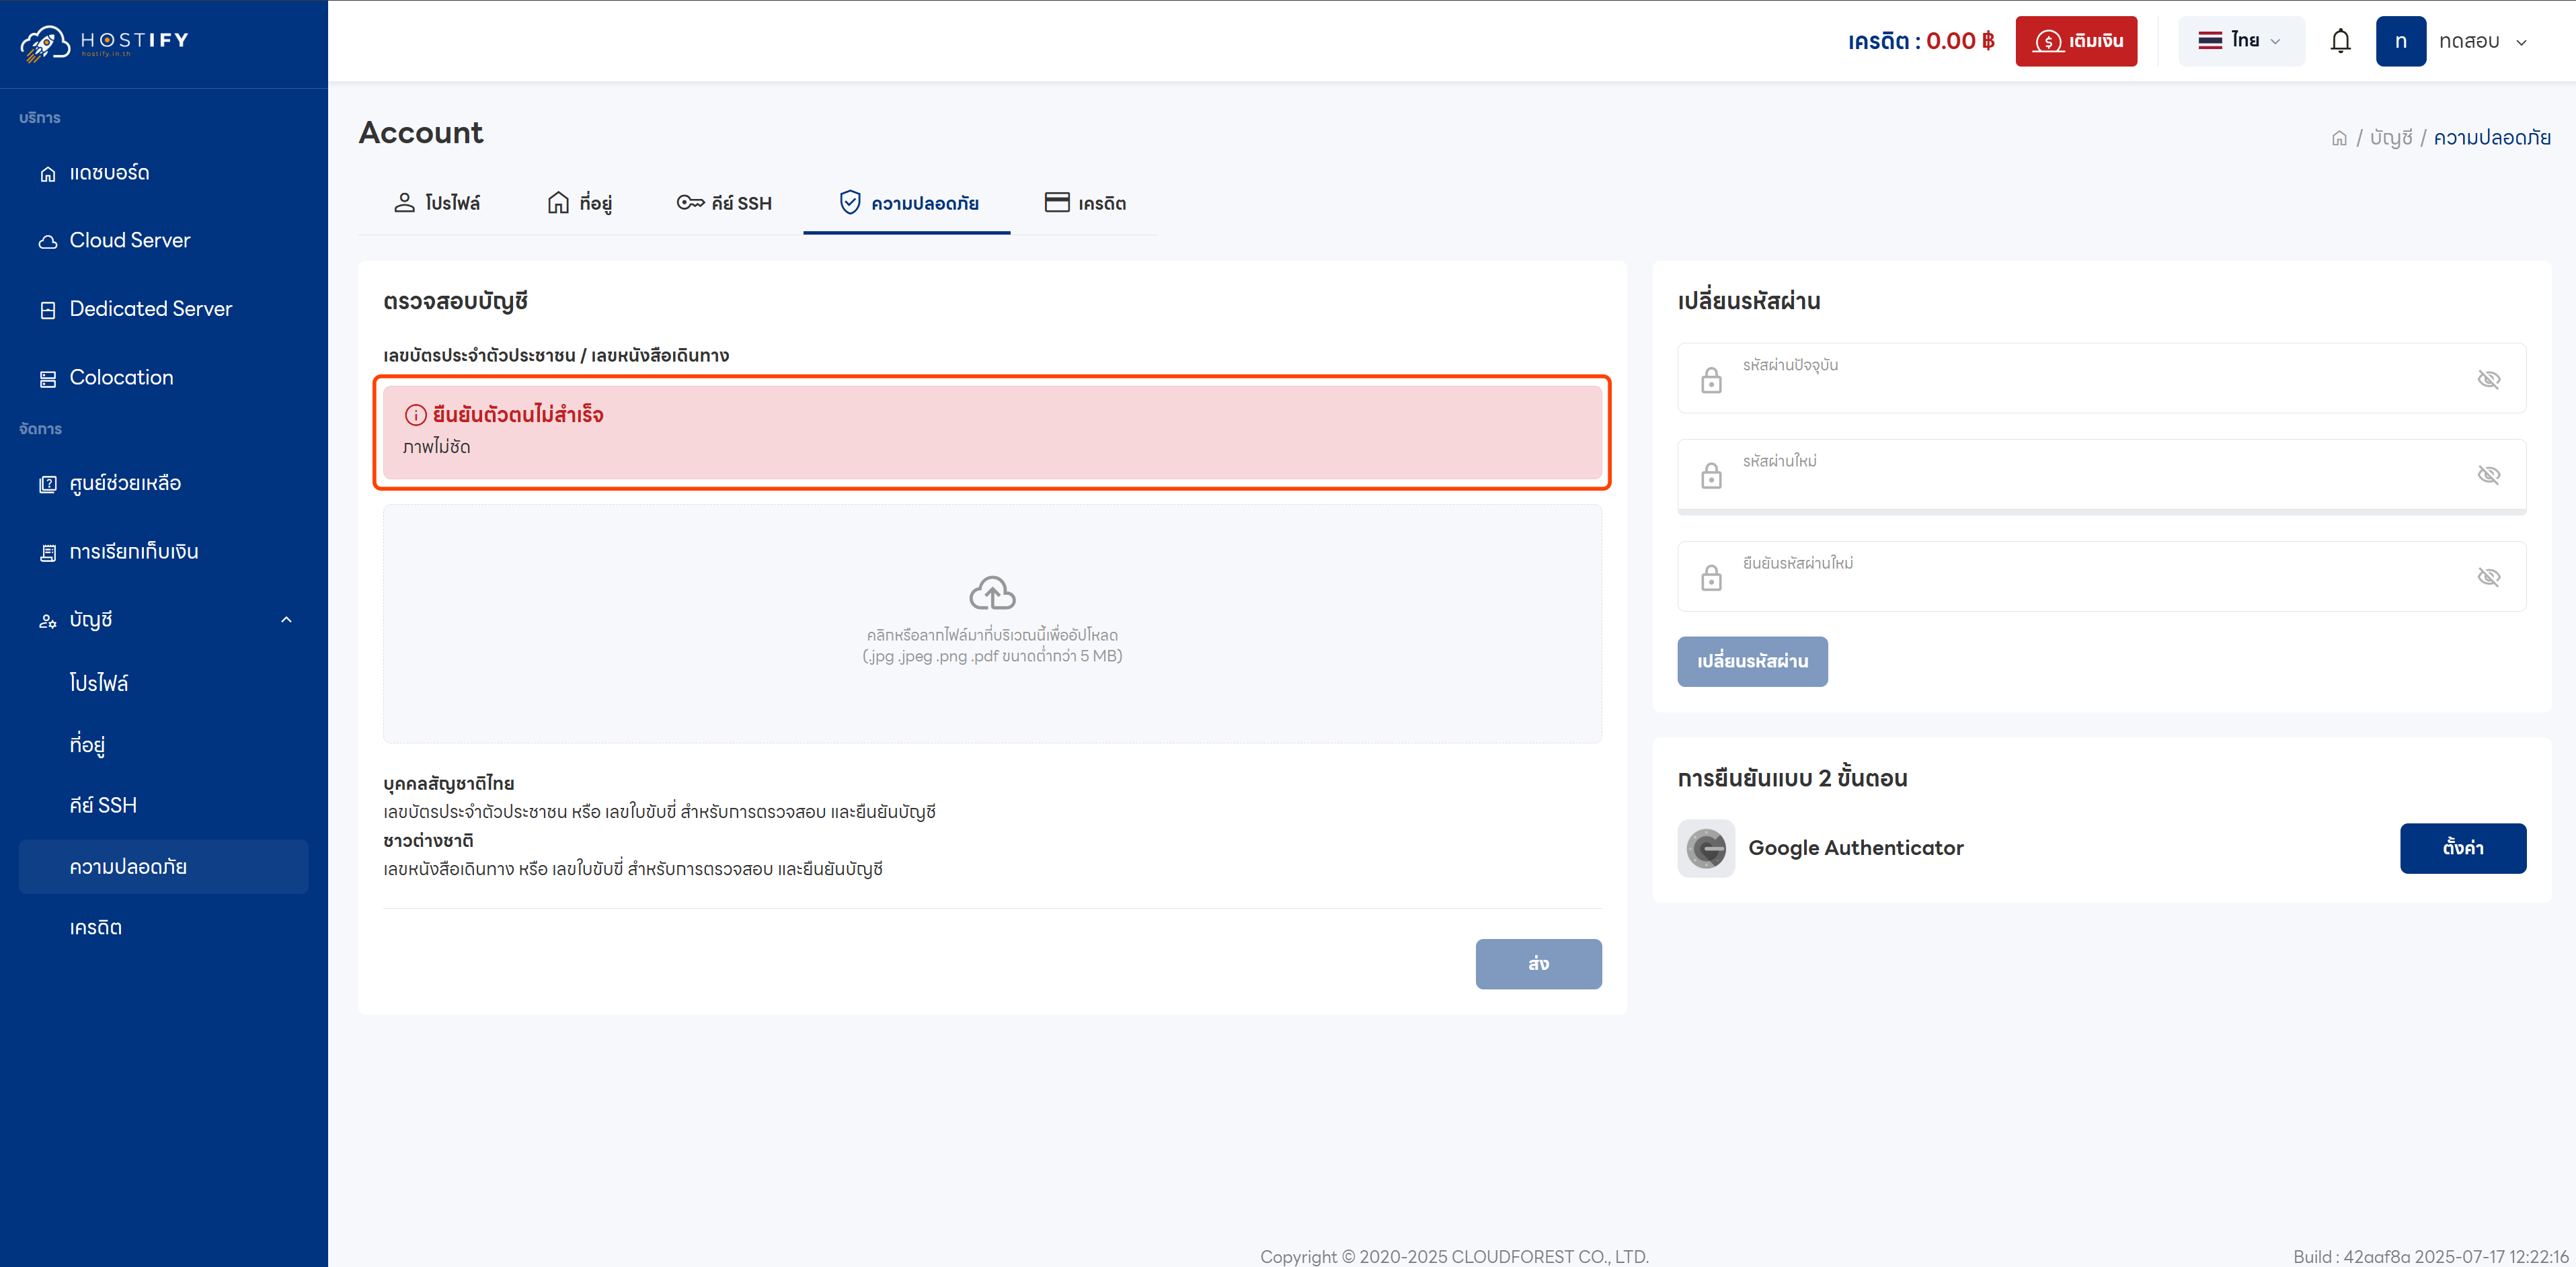Open การเรียกเก็บเงิน billing section
The width and height of the screenshot is (2576, 1267).
(x=134, y=551)
